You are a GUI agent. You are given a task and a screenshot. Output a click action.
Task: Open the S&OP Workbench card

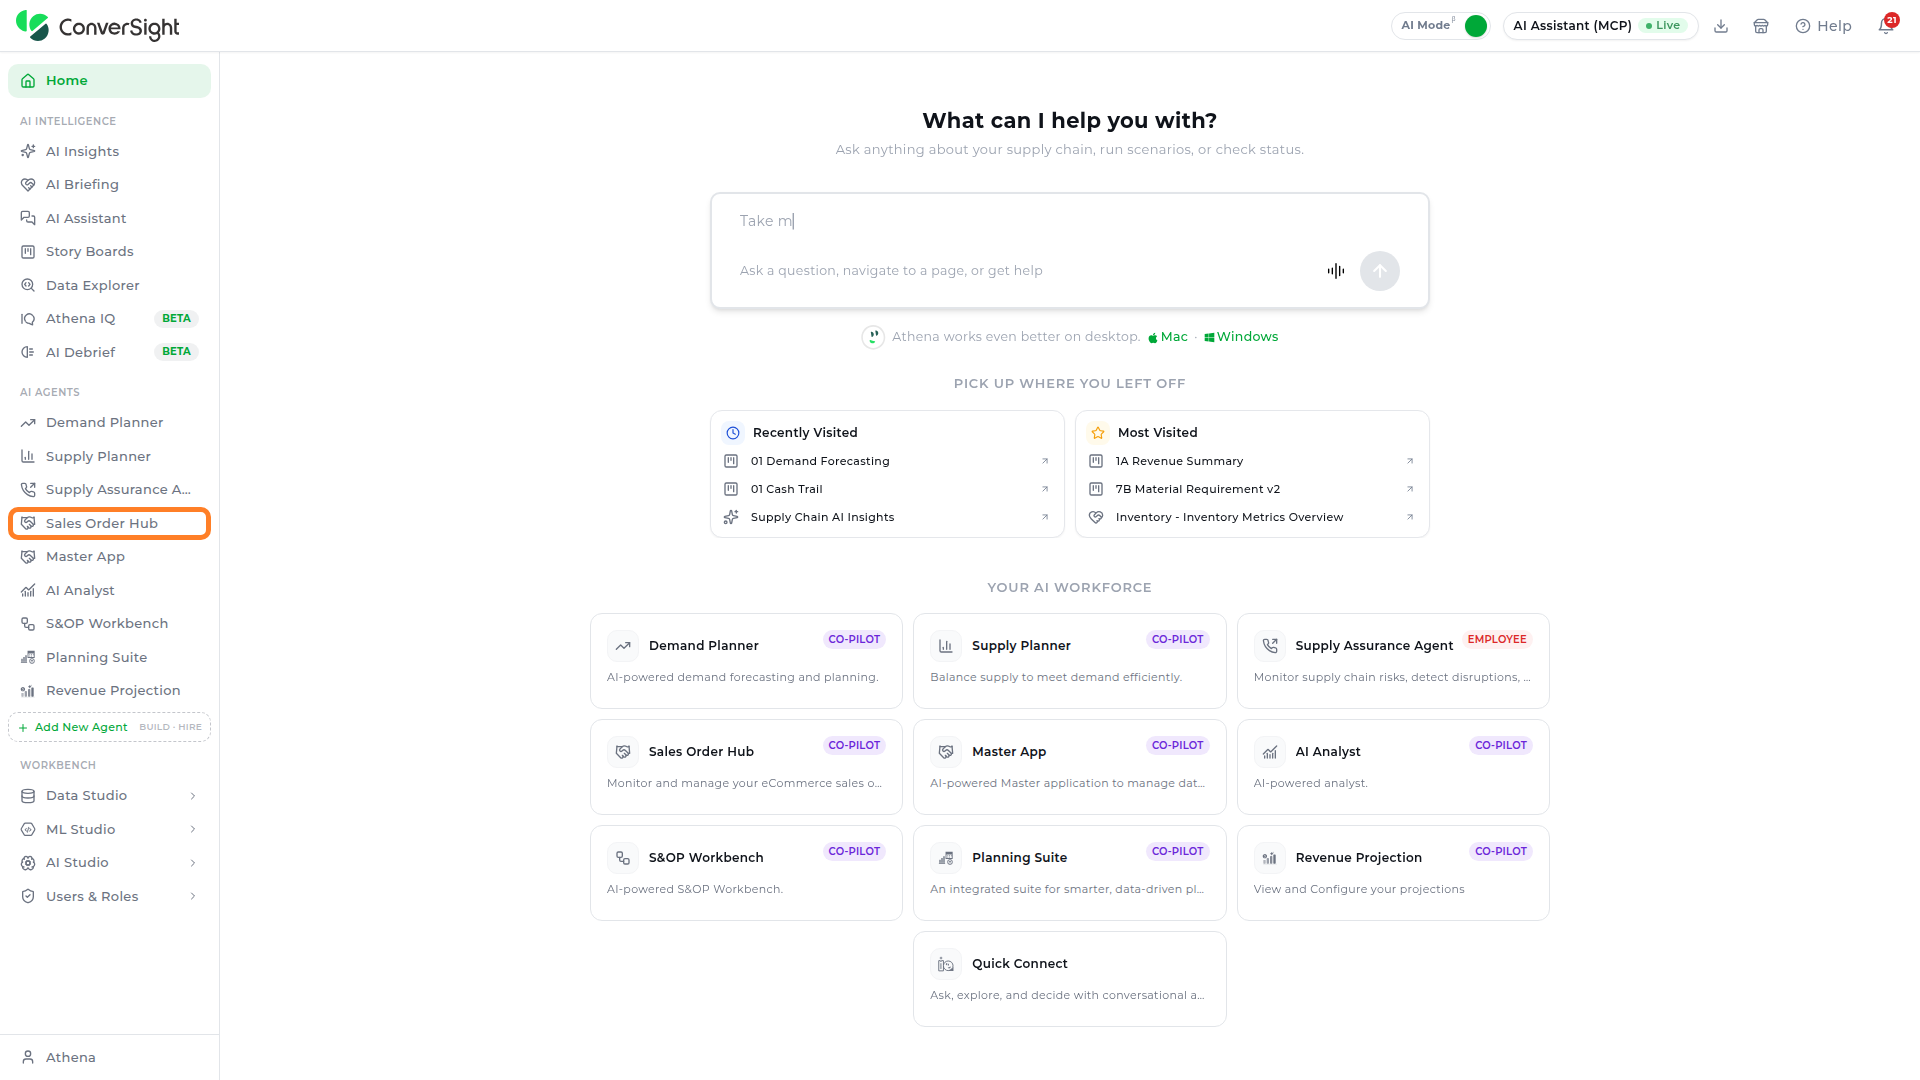point(746,873)
